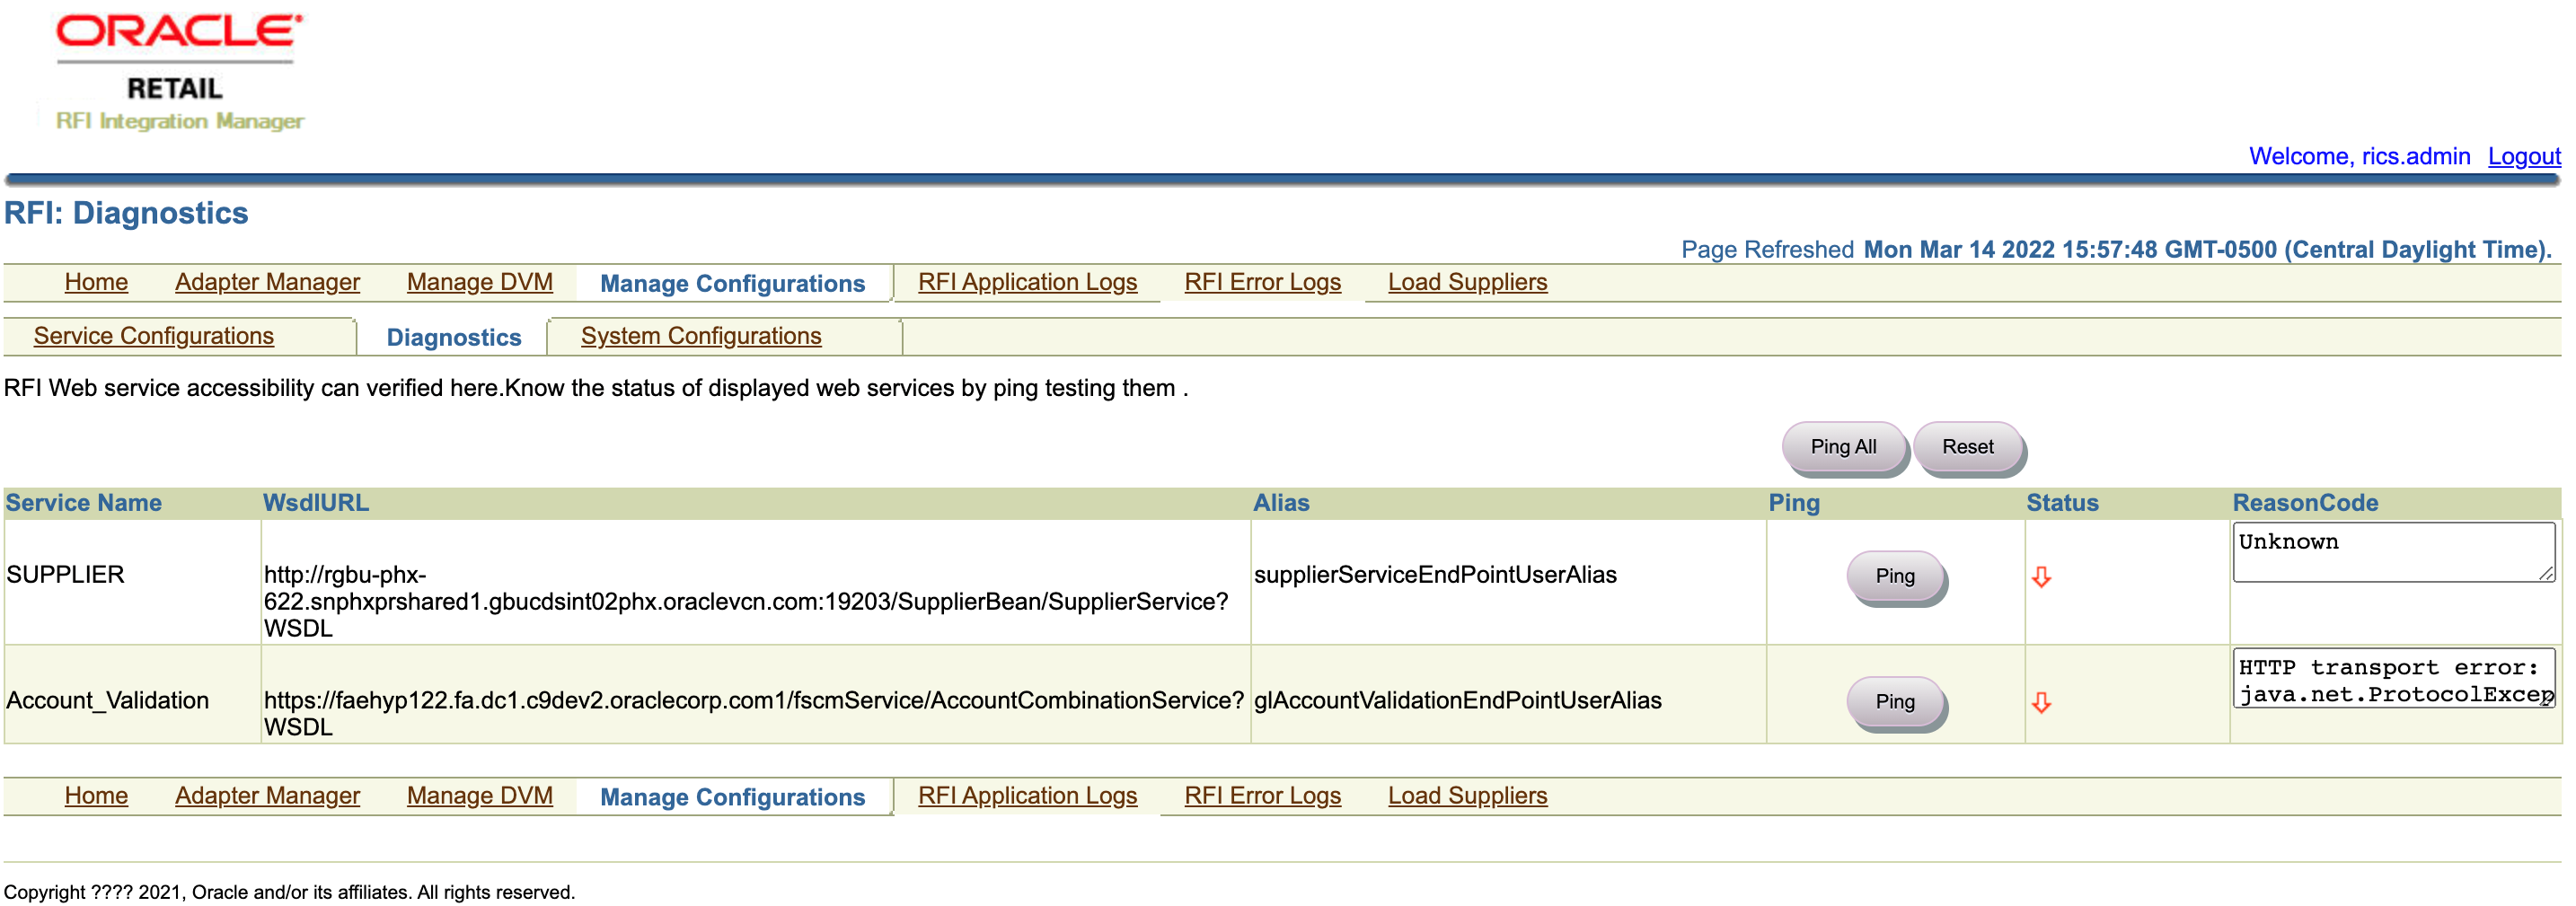Open the Diagnostics tab
Image resolution: width=2576 pixels, height=906 pixels.
pyautogui.click(x=454, y=337)
